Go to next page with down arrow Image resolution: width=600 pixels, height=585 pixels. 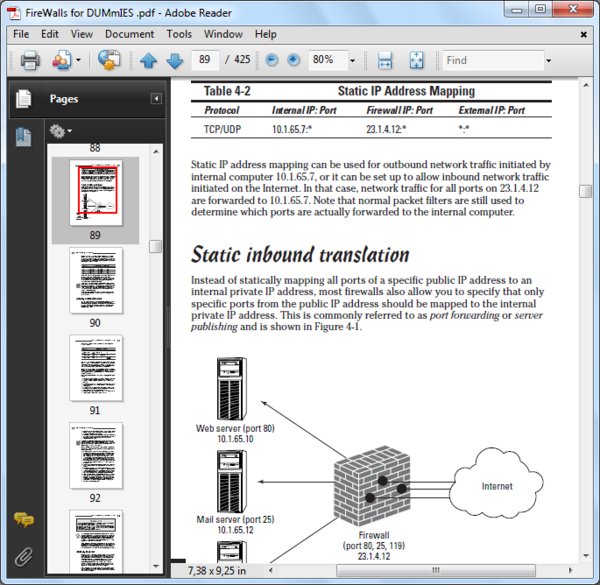pos(175,60)
